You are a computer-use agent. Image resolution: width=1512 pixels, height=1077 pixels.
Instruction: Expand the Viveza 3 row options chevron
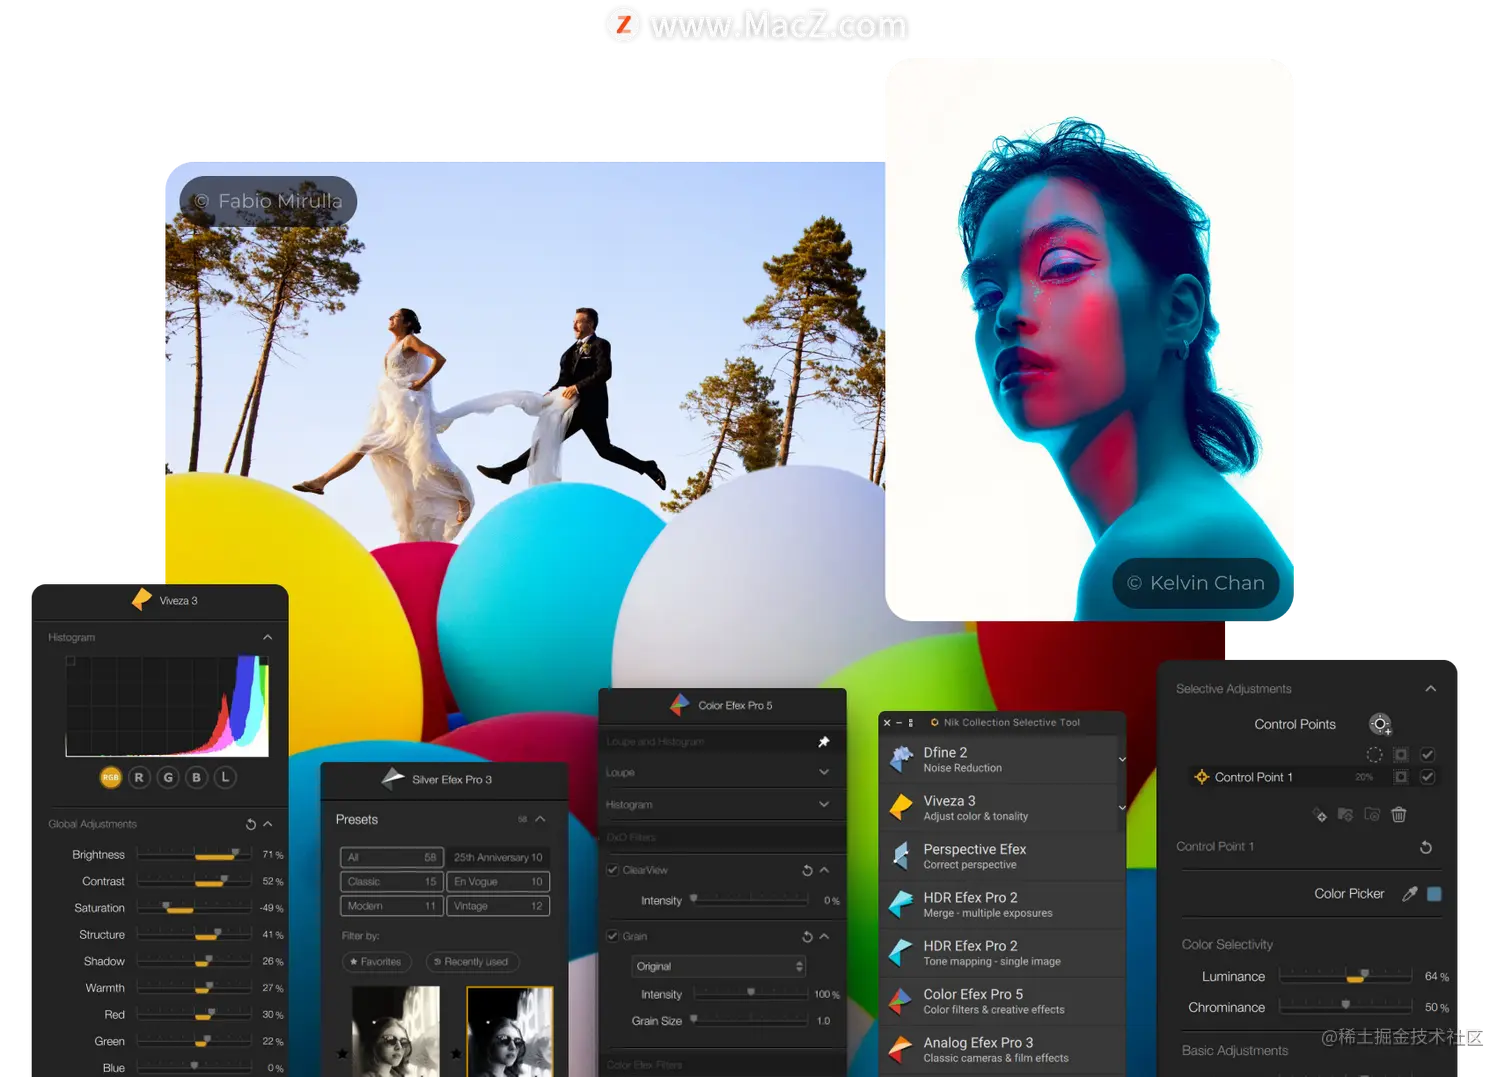(x=1122, y=808)
